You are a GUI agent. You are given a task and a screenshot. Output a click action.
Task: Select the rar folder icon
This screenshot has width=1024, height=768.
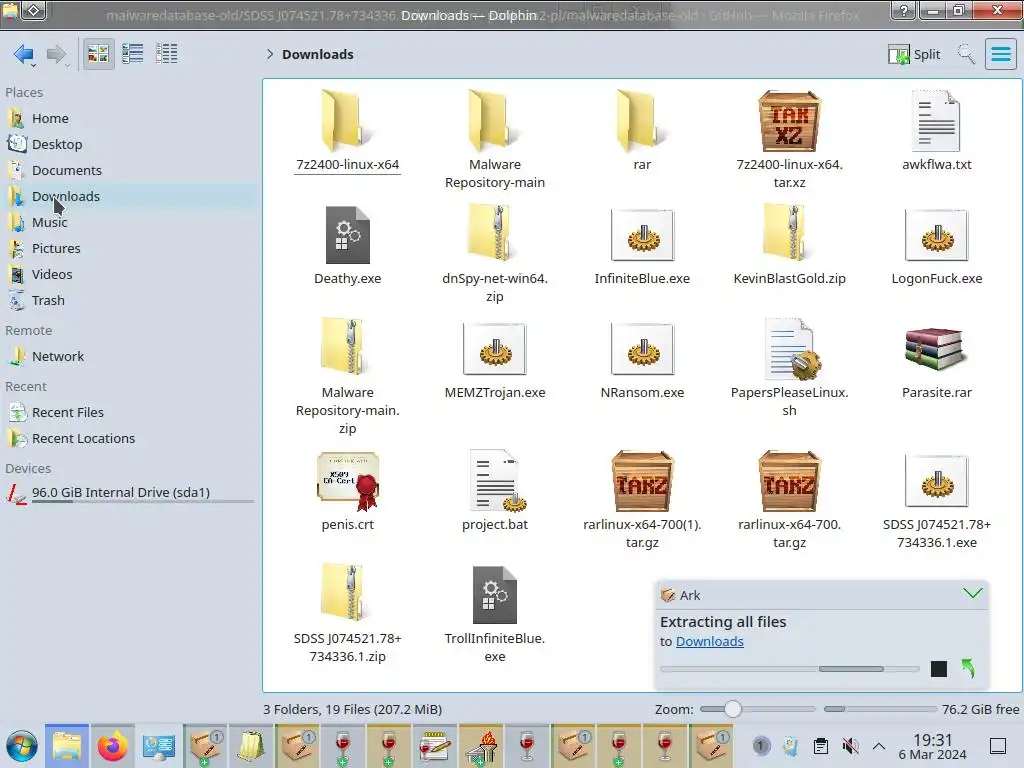coord(642,121)
